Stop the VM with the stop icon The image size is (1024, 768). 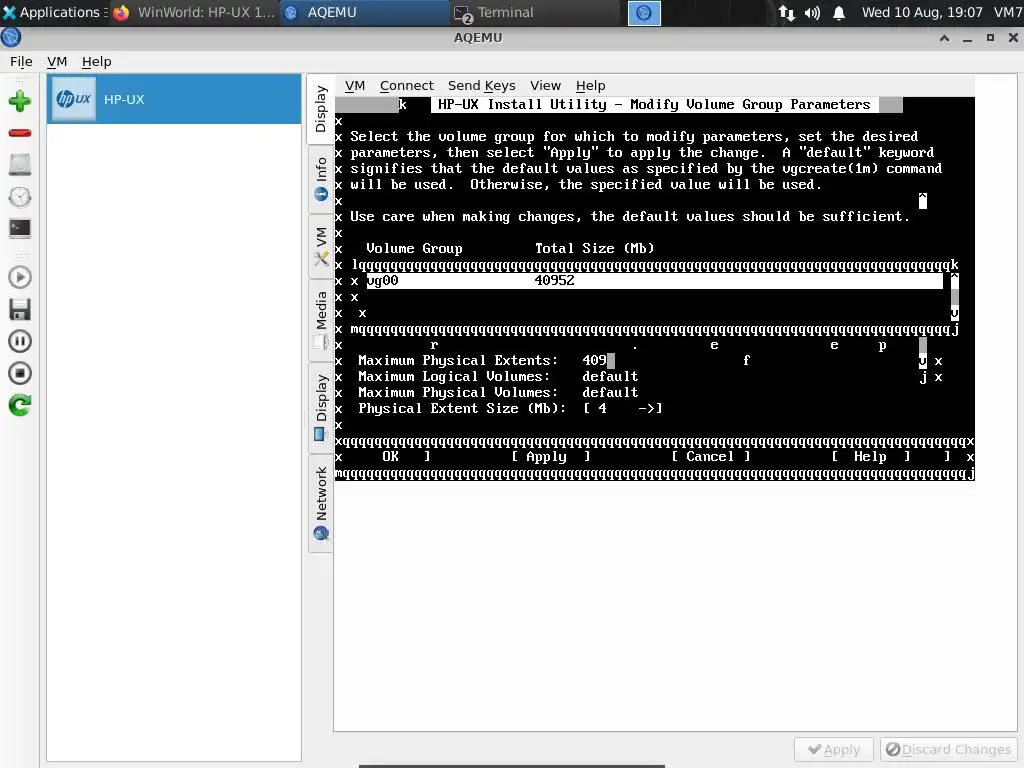click(20, 373)
